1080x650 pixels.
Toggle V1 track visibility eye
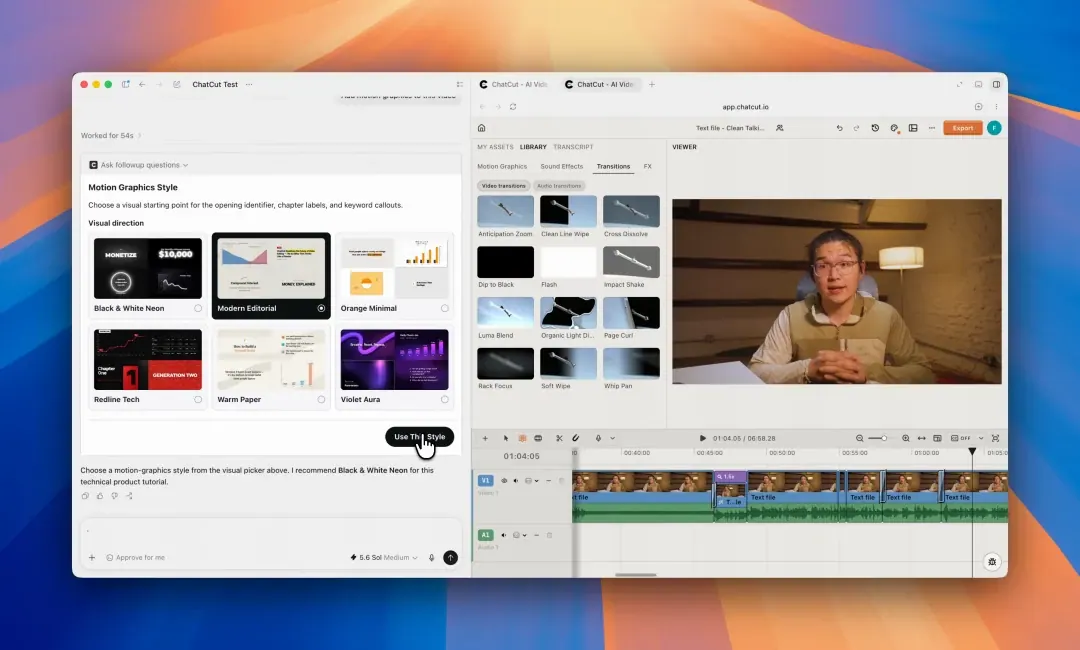[x=503, y=481]
